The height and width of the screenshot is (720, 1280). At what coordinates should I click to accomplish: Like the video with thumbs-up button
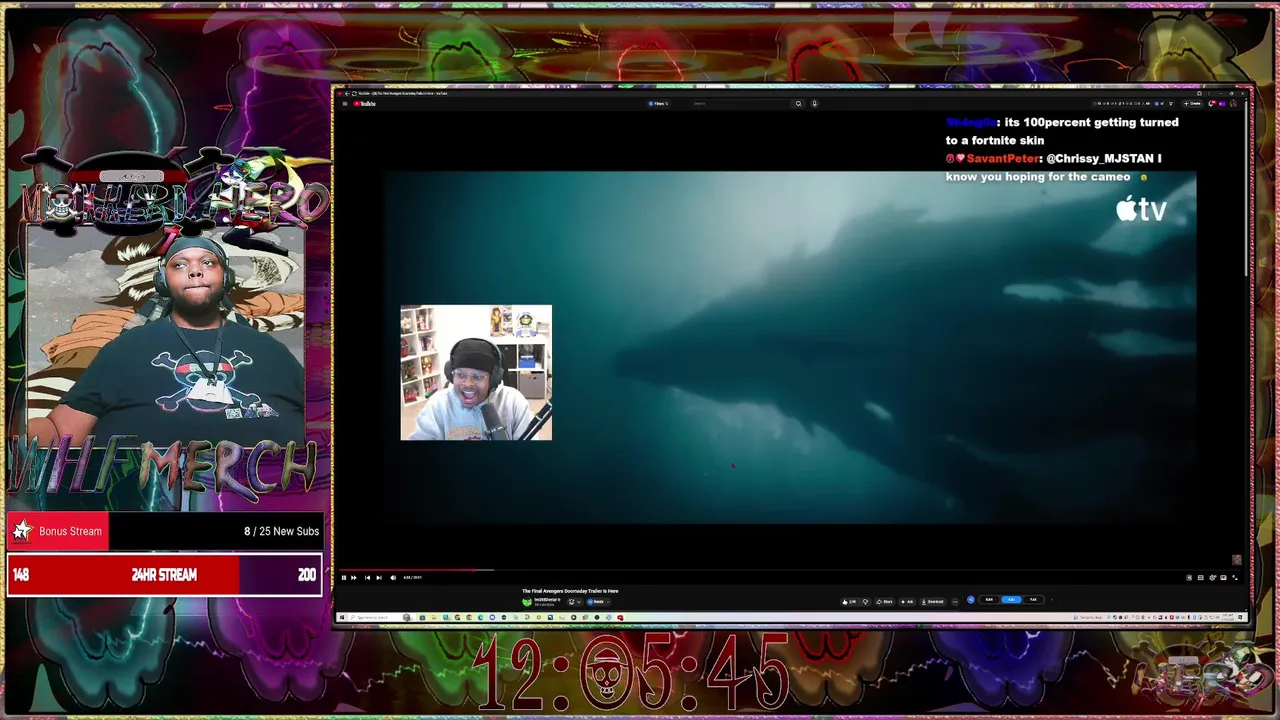coord(850,602)
